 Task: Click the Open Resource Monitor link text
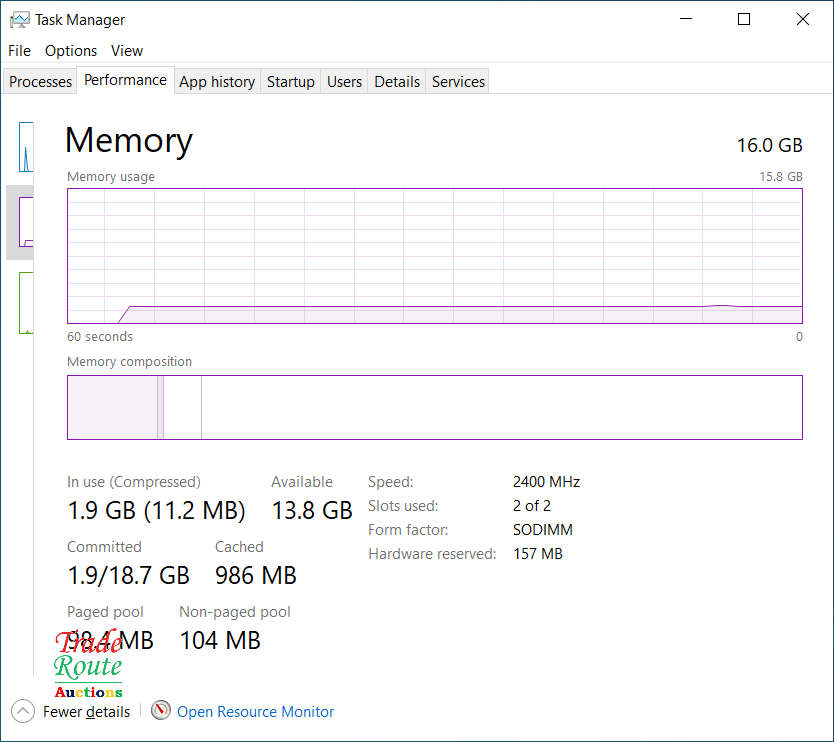pos(255,712)
